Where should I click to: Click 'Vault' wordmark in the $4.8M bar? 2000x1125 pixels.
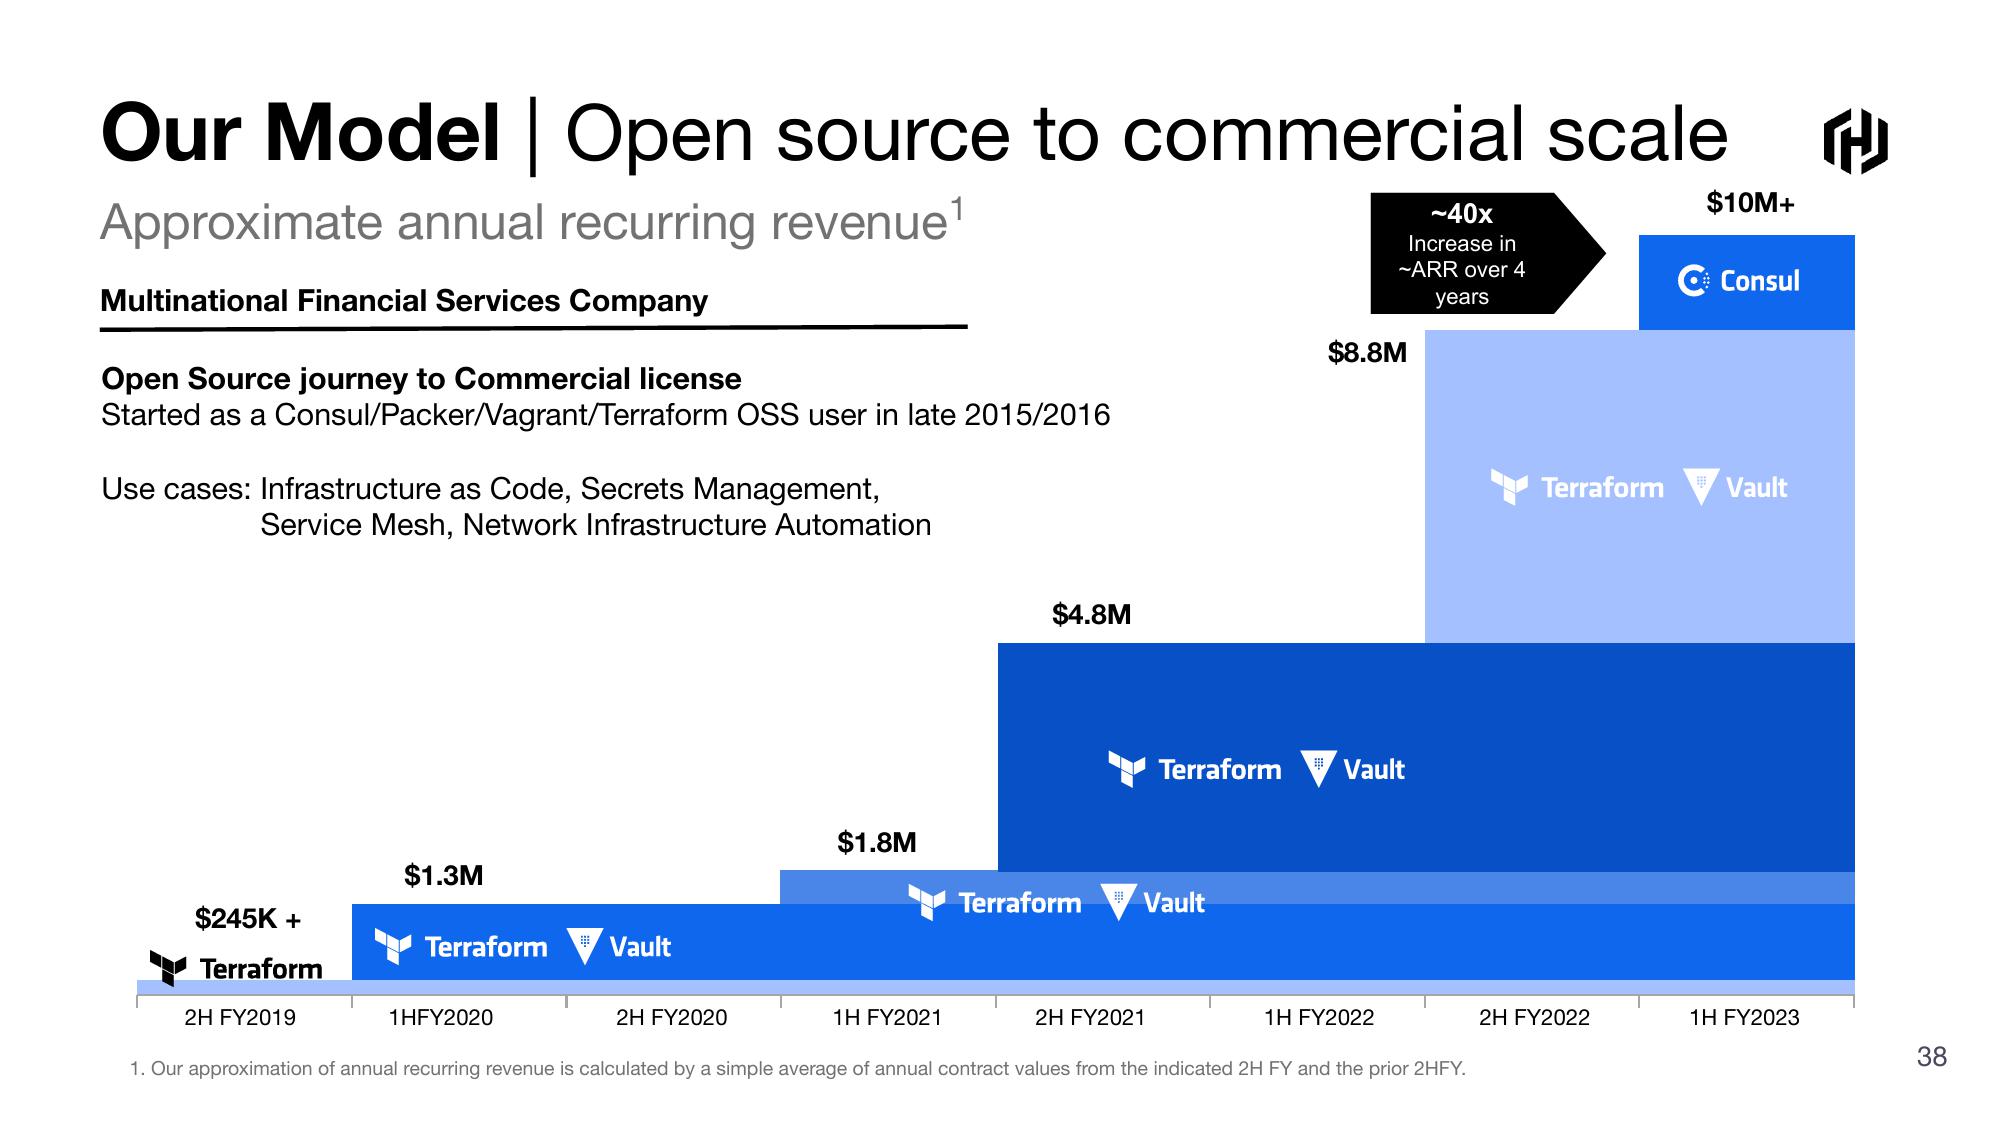pyautogui.click(x=1374, y=770)
